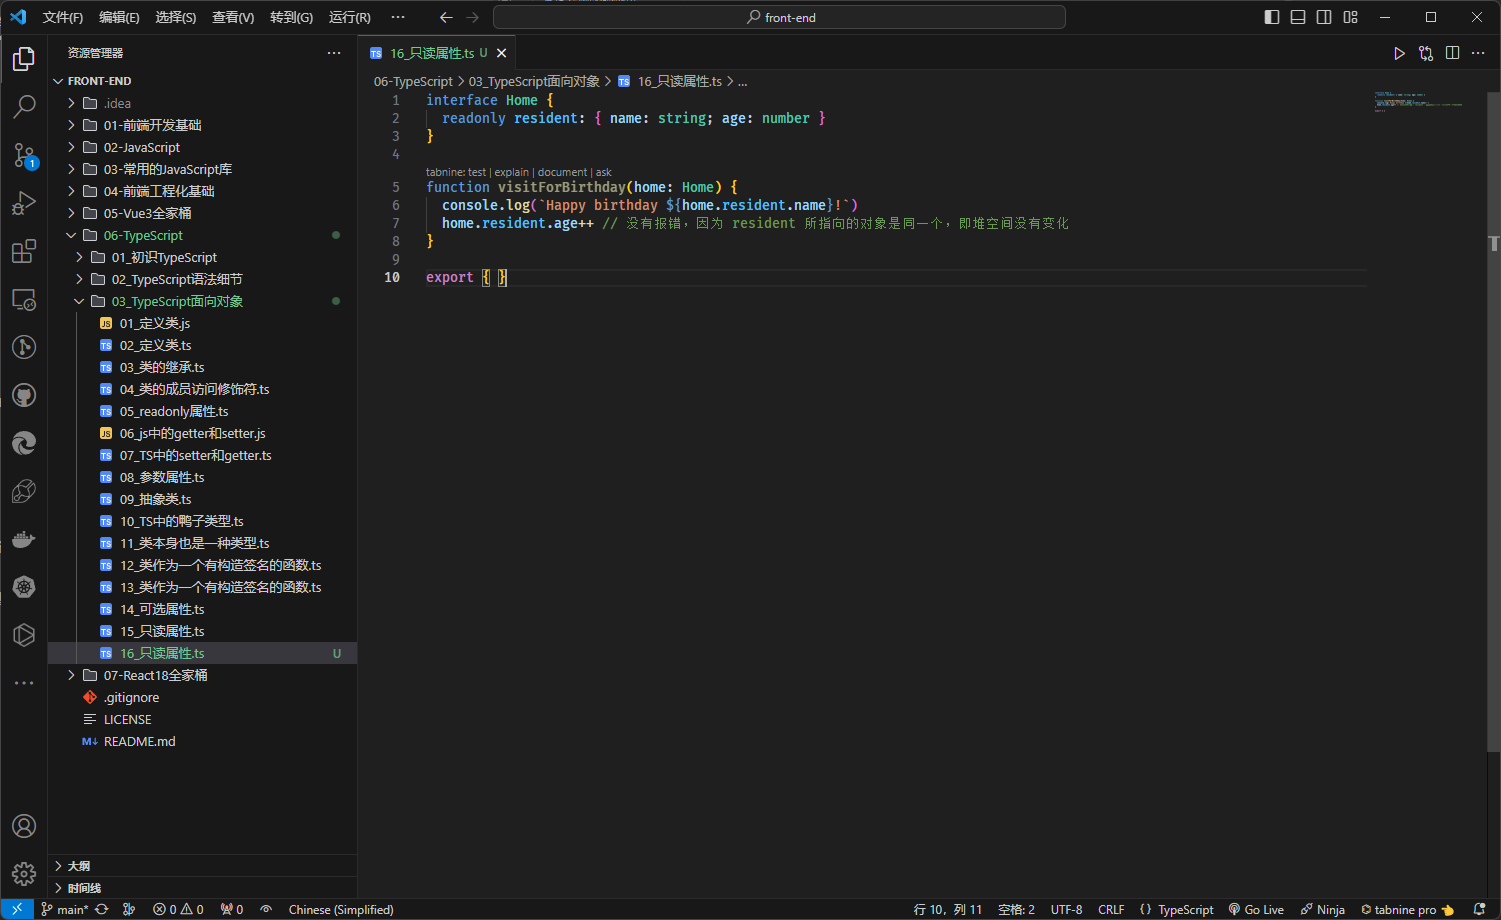Split the editor to the right
This screenshot has width=1501, height=920.
point(1452,53)
